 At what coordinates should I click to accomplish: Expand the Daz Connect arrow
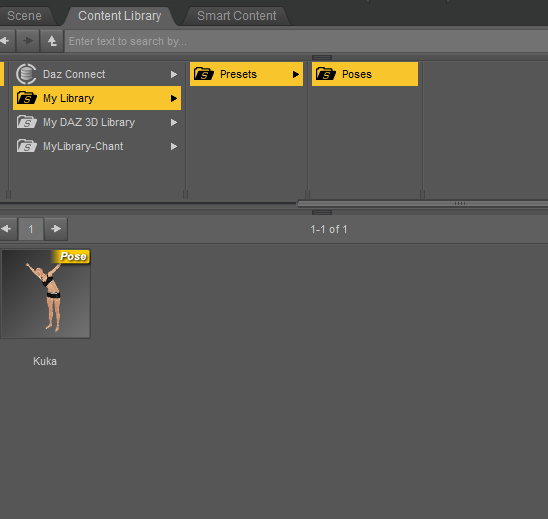[174, 74]
